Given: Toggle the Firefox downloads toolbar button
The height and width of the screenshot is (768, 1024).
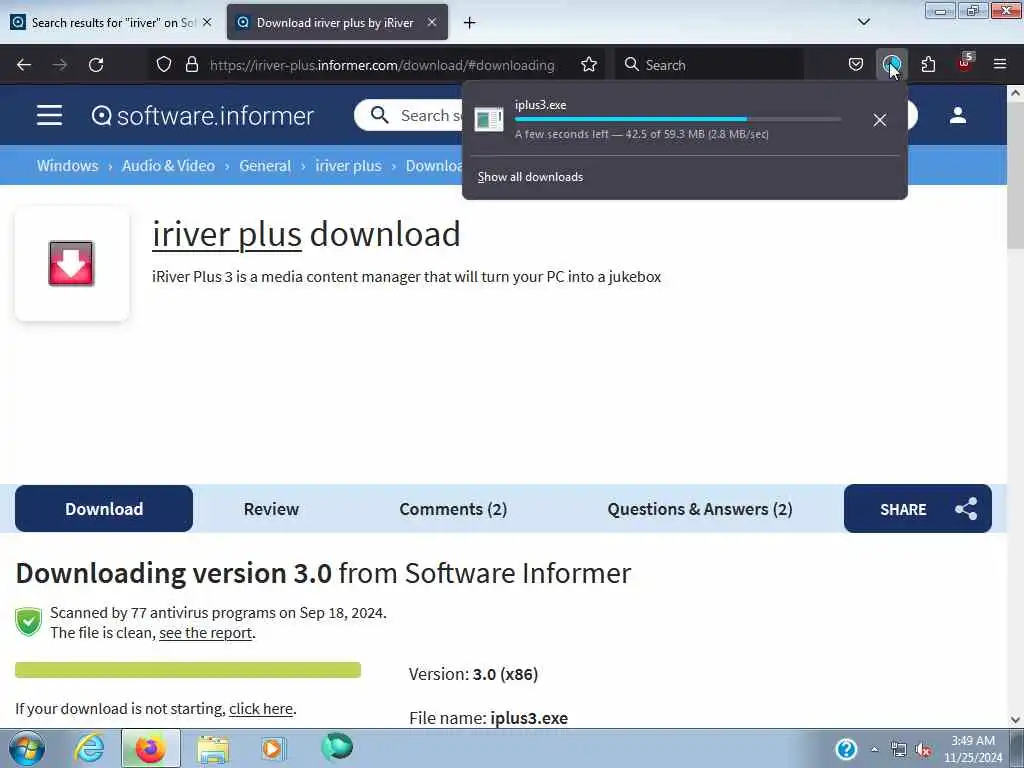Looking at the screenshot, I should (x=891, y=65).
